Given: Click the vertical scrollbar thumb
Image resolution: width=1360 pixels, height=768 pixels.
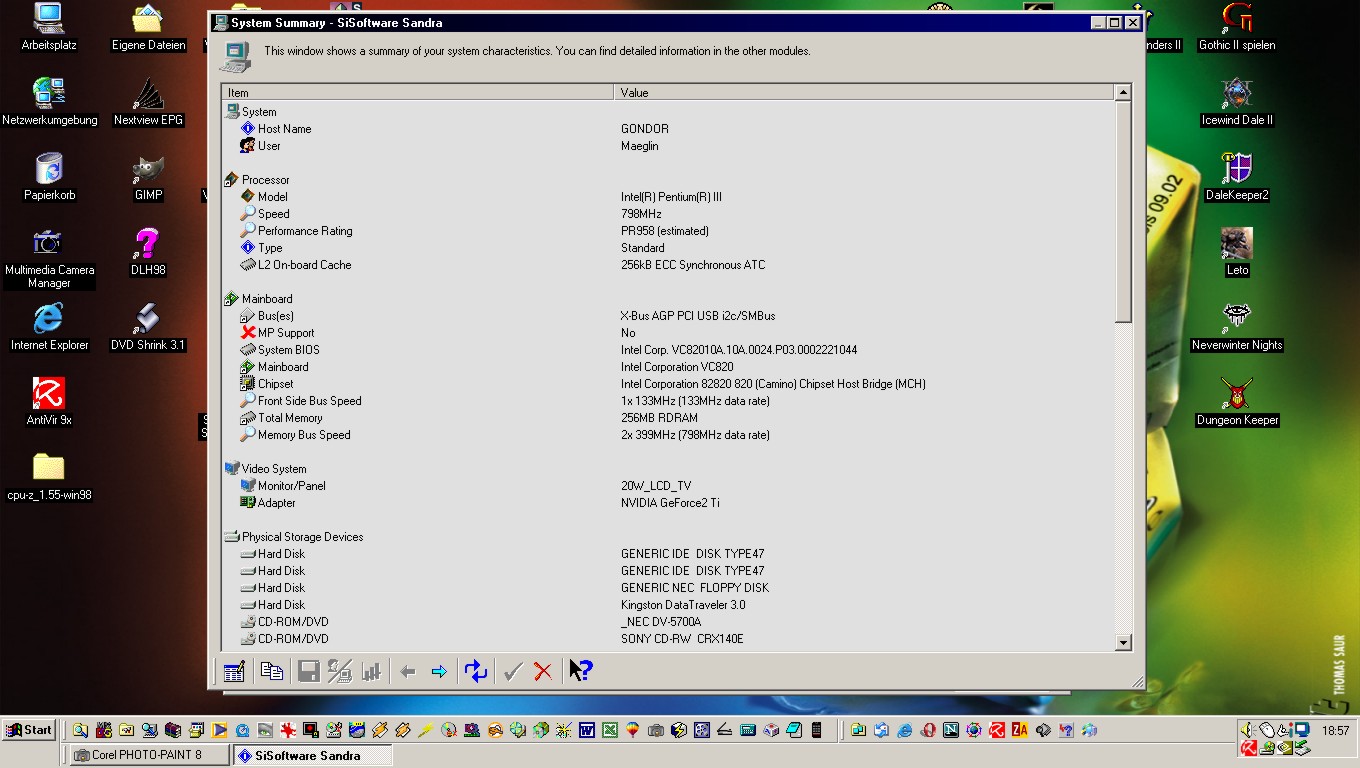Looking at the screenshot, I should tap(1123, 212).
